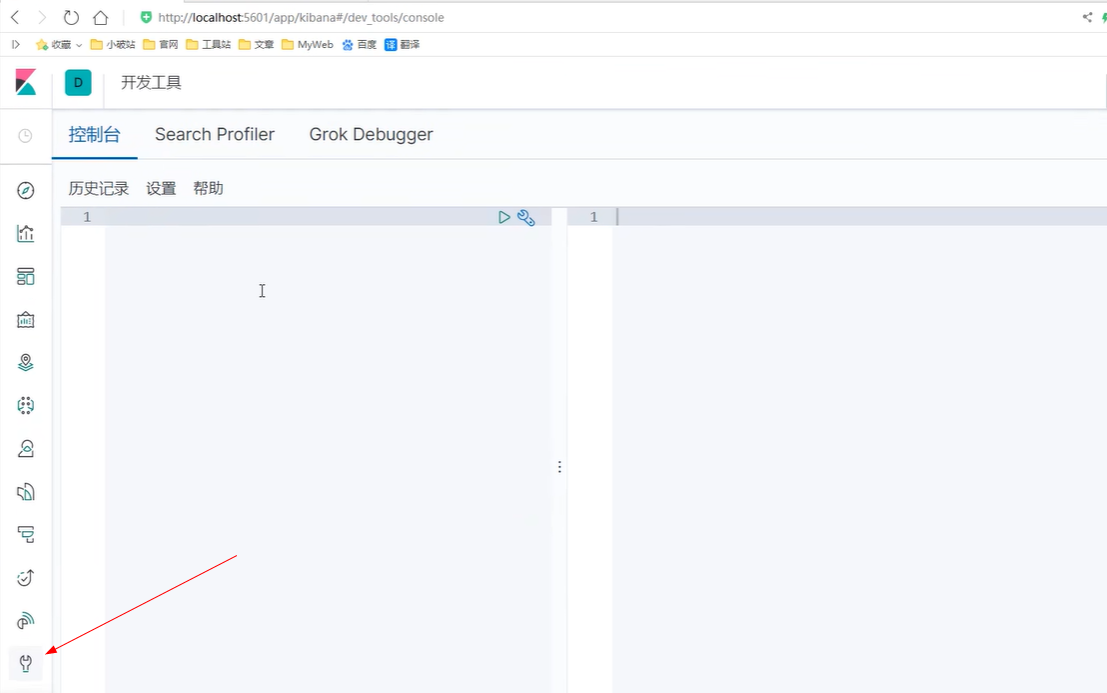Go to browser home page
The width and height of the screenshot is (1107, 693).
[100, 17]
